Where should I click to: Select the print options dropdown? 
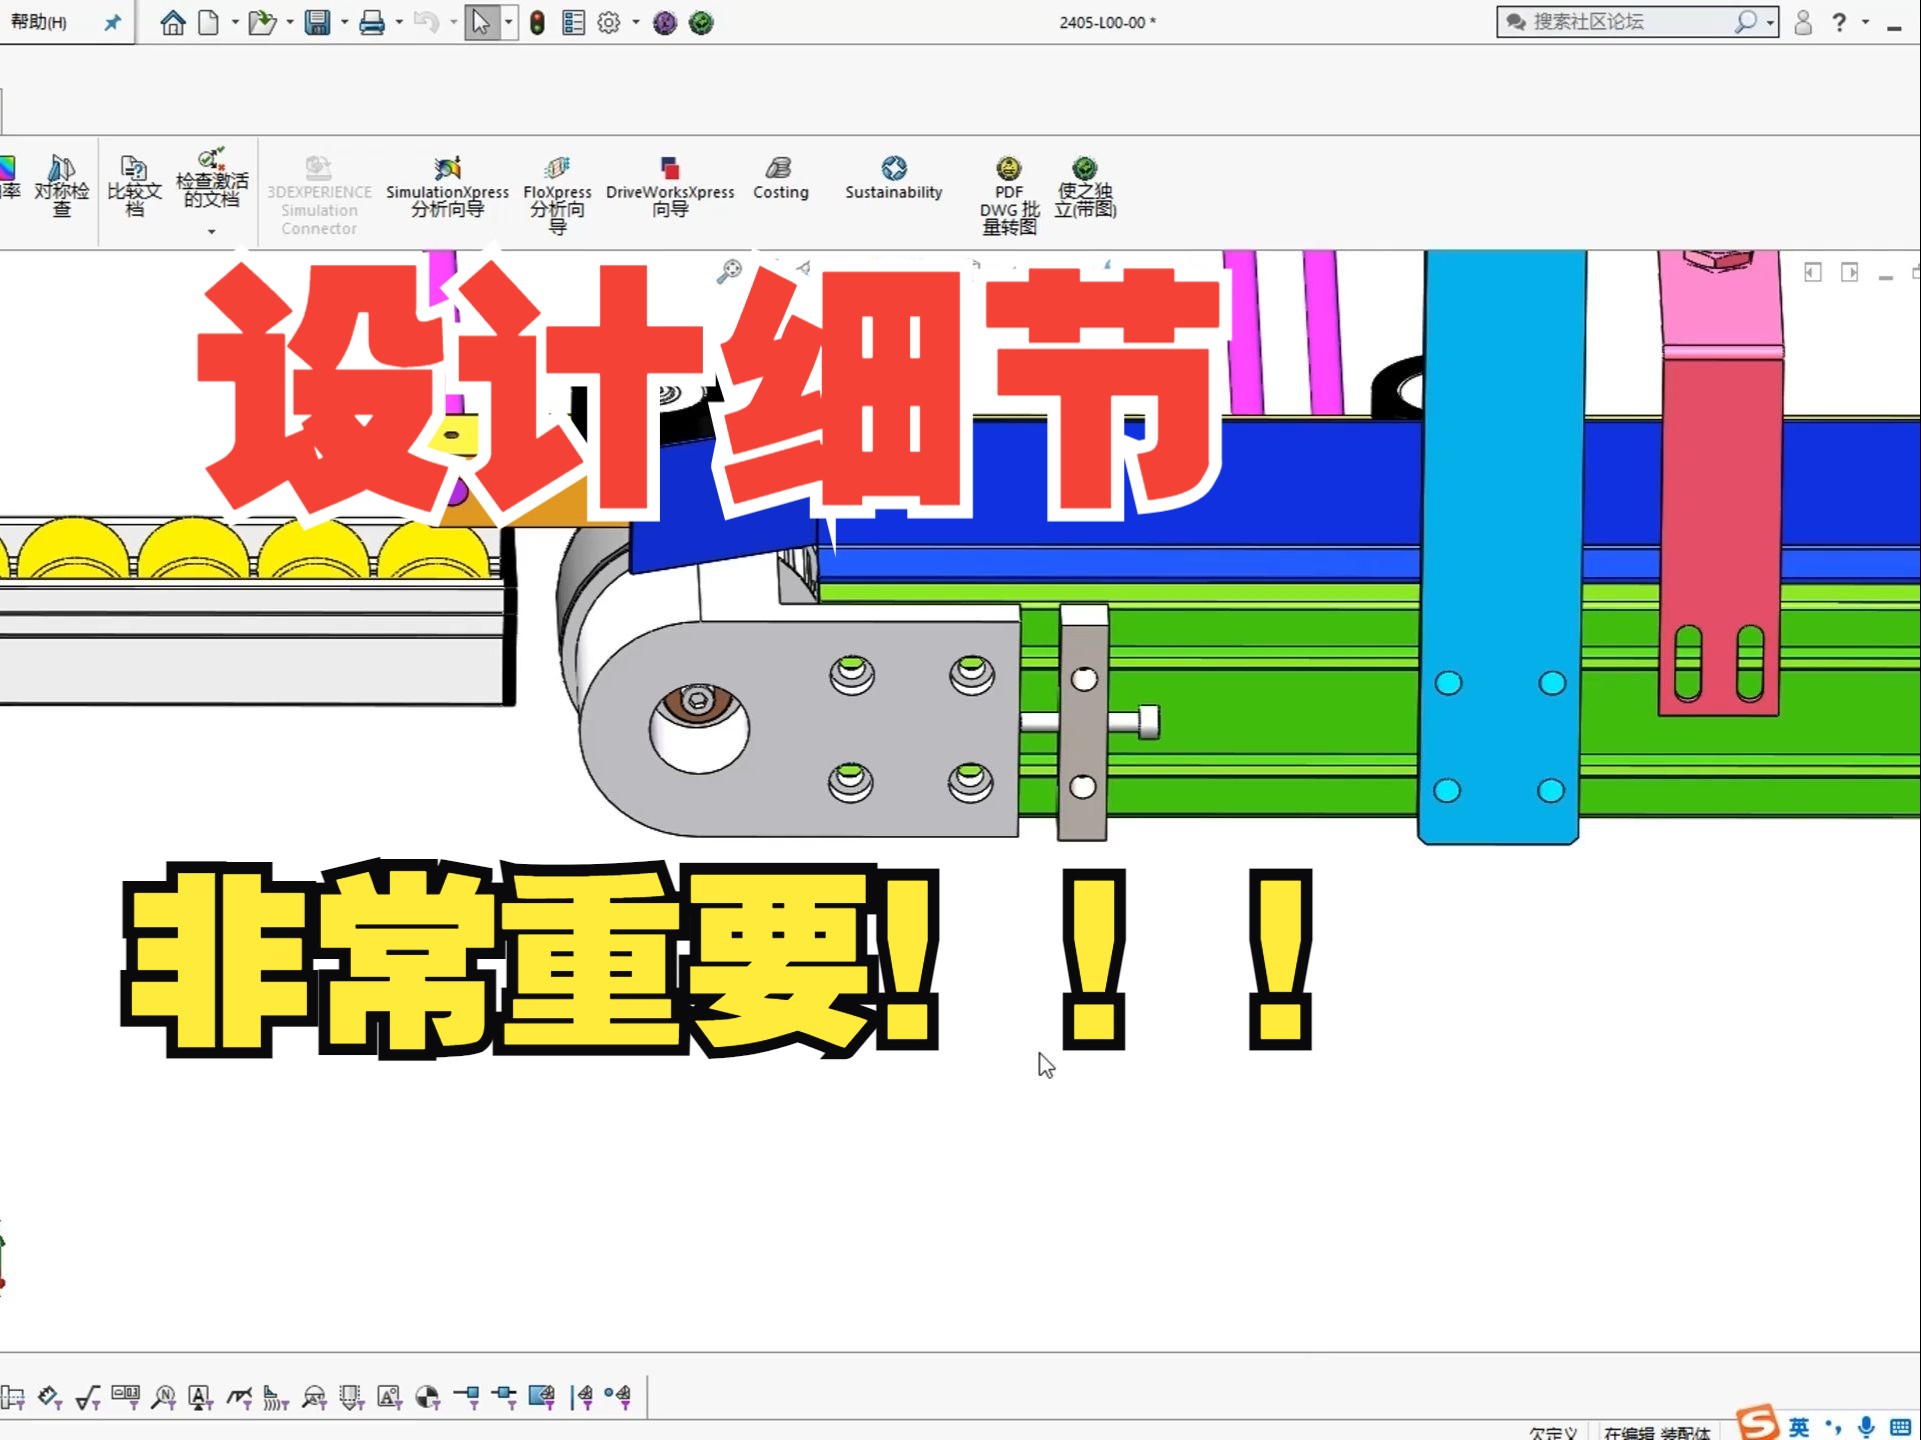click(x=398, y=21)
